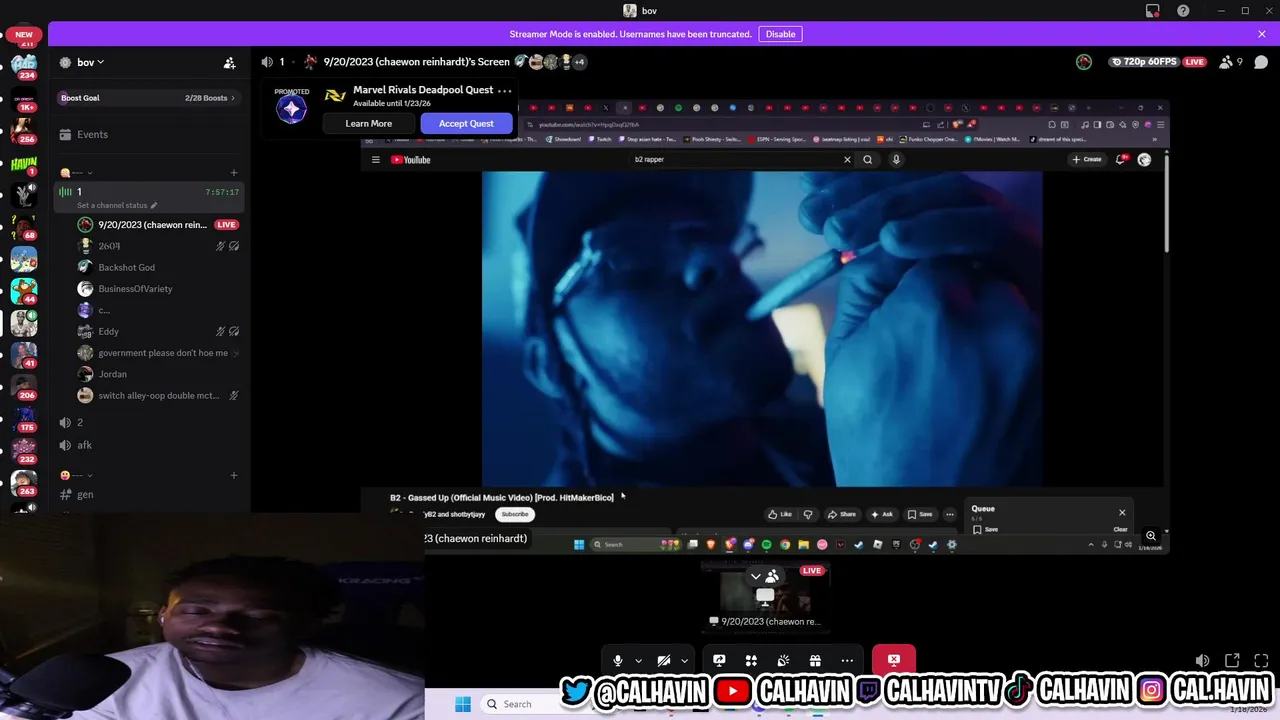
Task: Clear the YouTube search box
Action: coord(847,160)
